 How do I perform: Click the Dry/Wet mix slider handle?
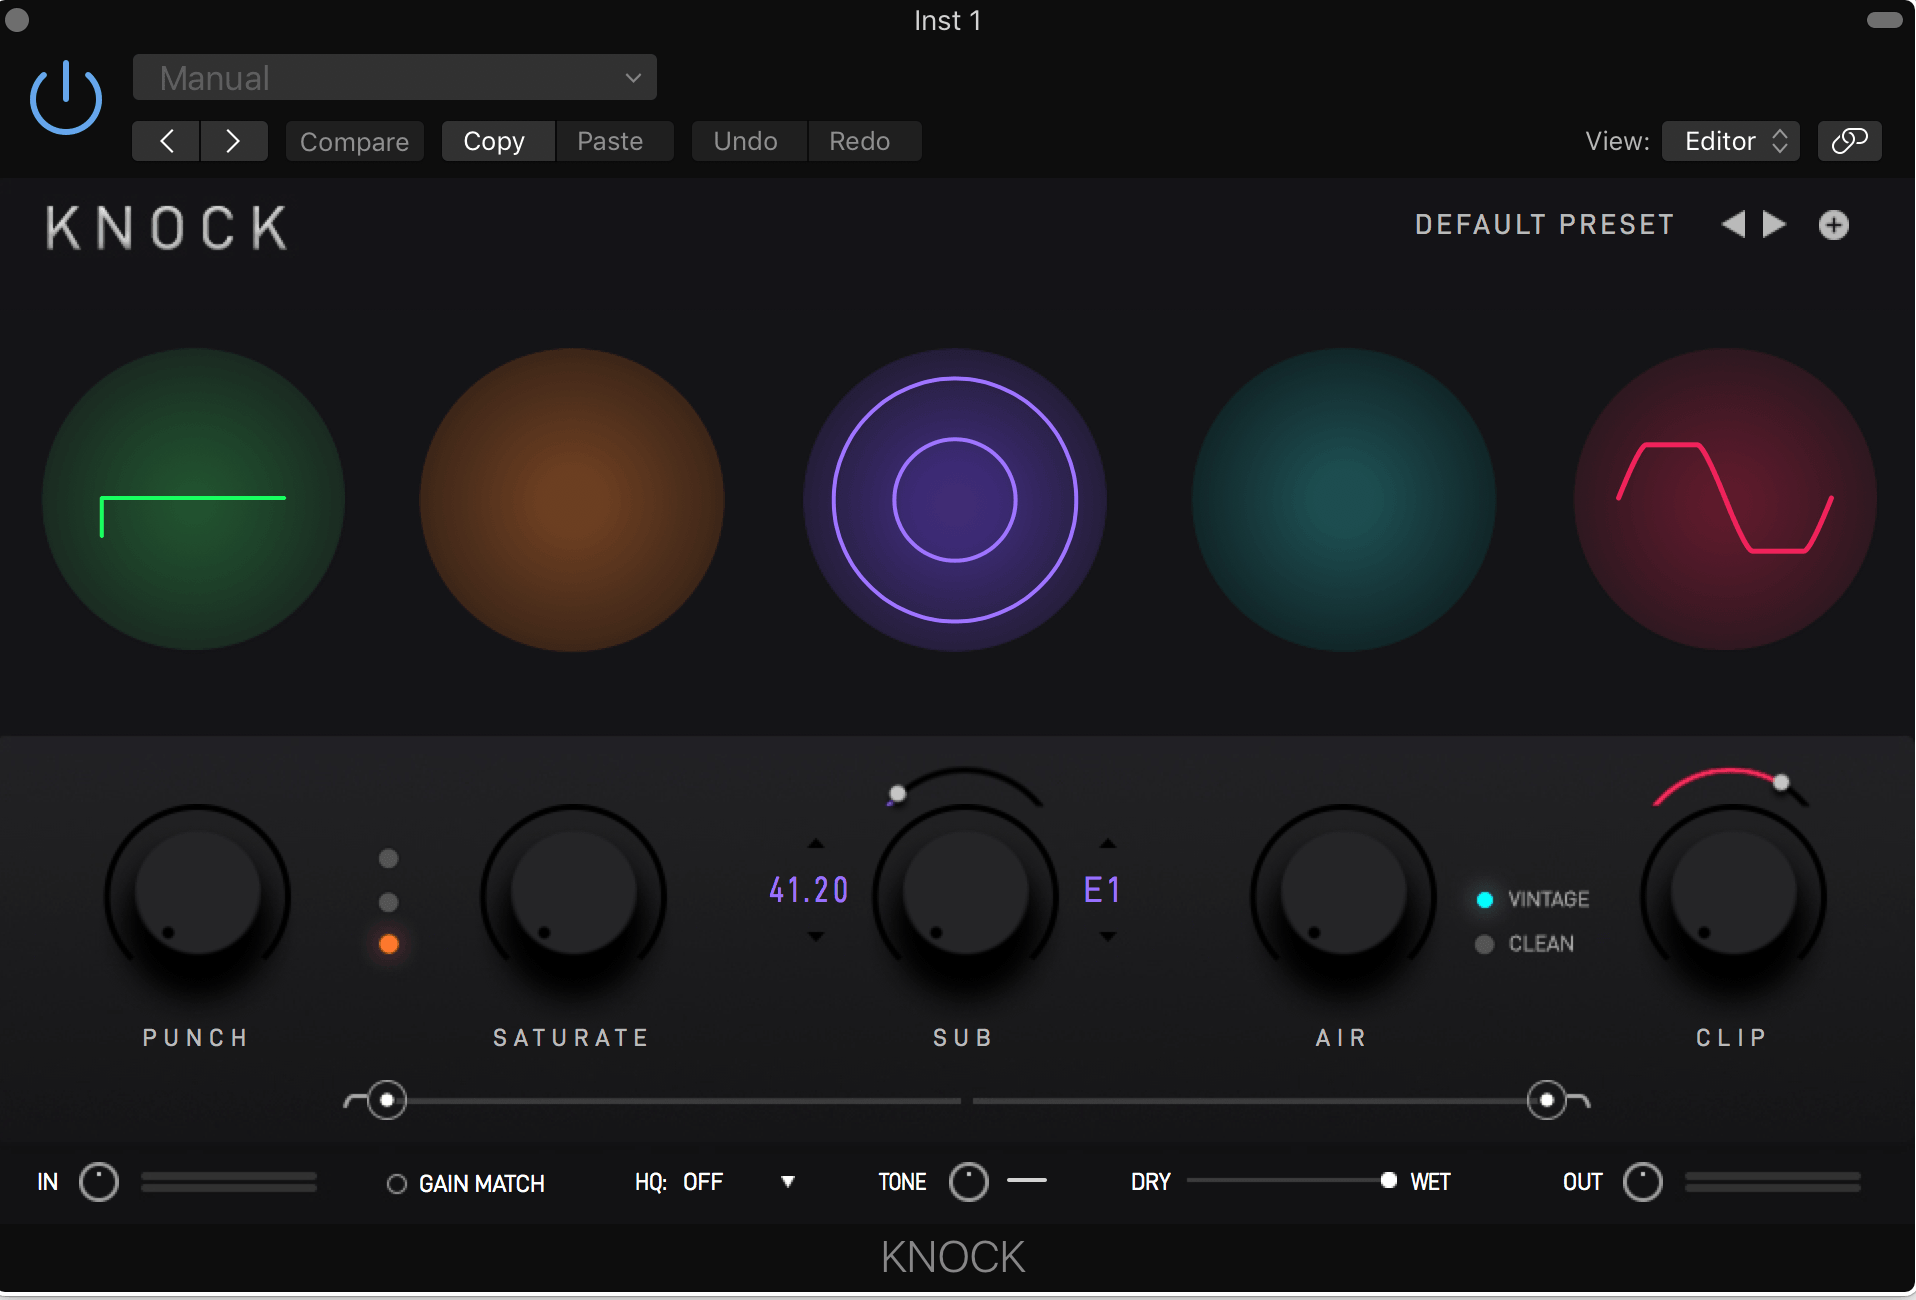[x=1388, y=1181]
